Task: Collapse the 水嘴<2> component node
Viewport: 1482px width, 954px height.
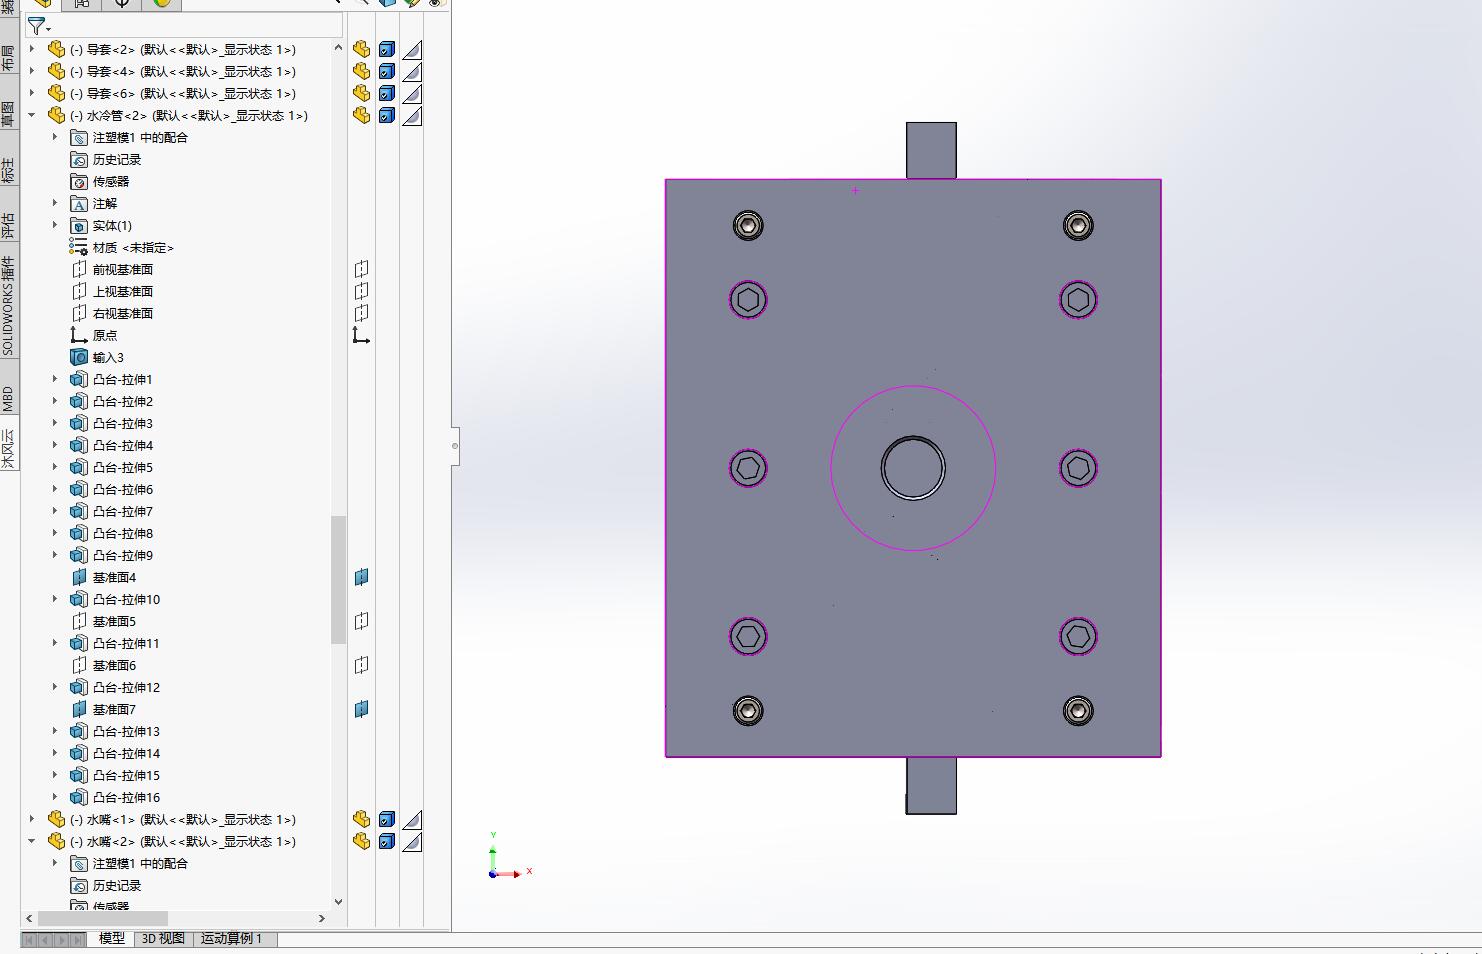Action: pos(32,842)
